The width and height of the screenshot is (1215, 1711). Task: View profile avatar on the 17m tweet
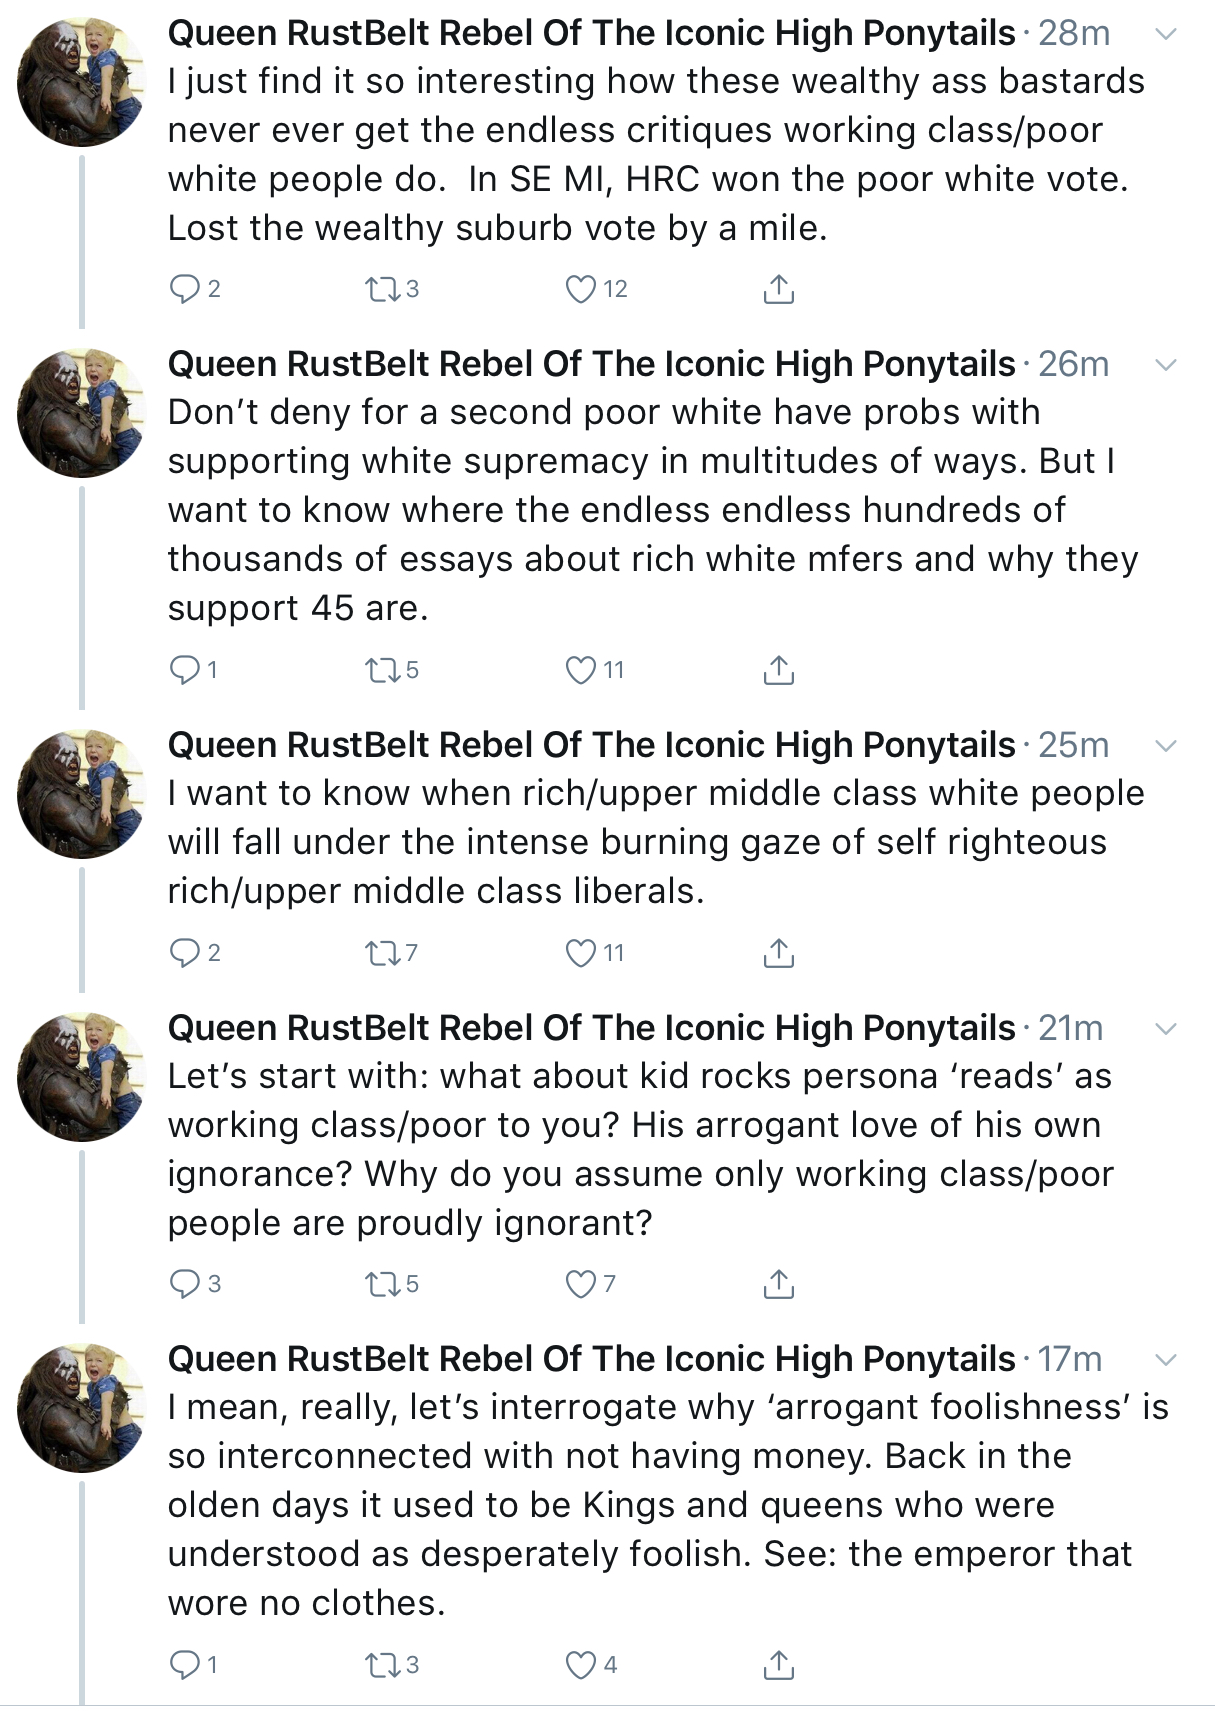tap(82, 1407)
